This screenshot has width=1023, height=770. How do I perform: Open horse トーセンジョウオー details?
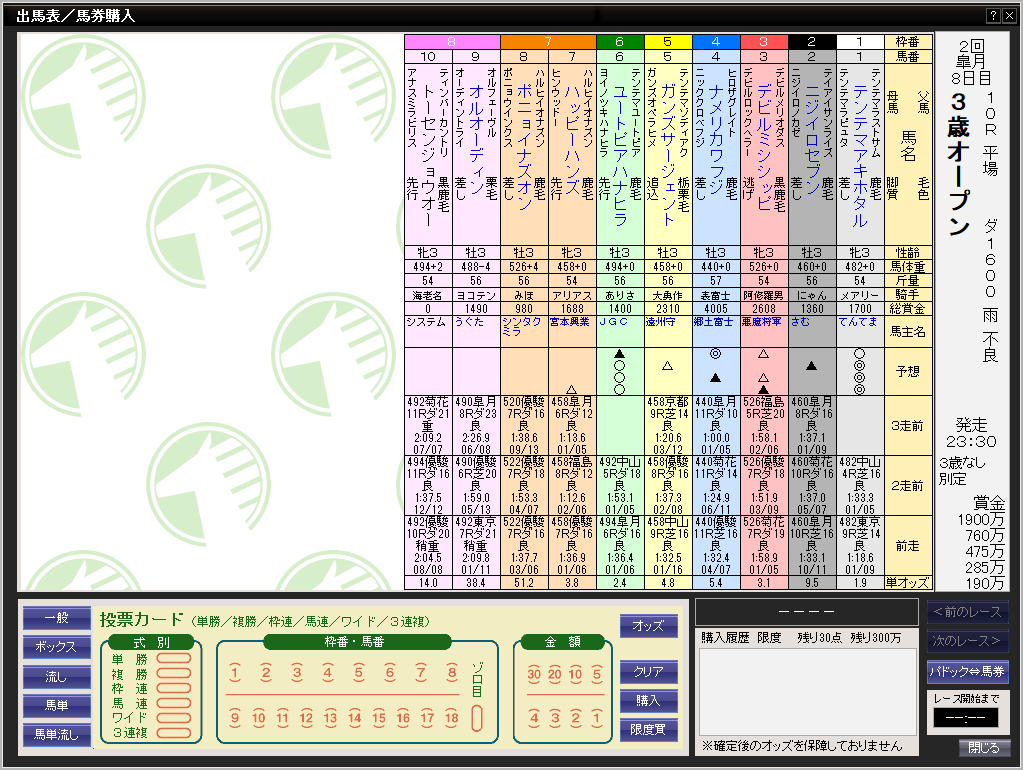click(x=428, y=155)
